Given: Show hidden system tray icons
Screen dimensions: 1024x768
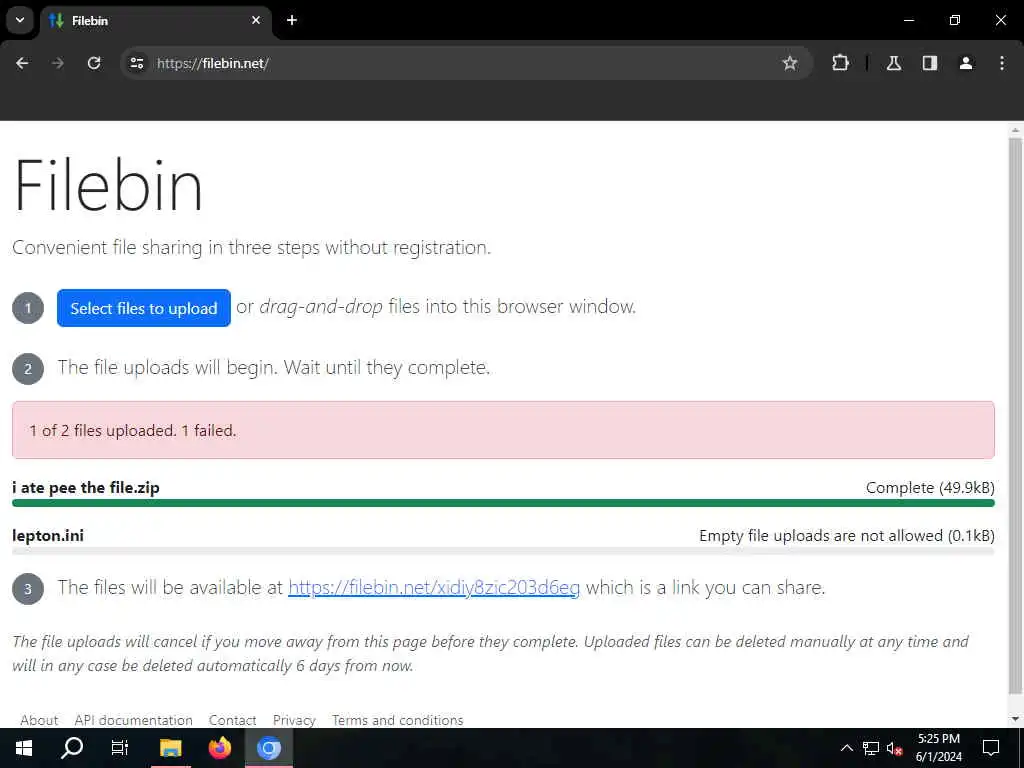Looking at the screenshot, I should (846, 748).
